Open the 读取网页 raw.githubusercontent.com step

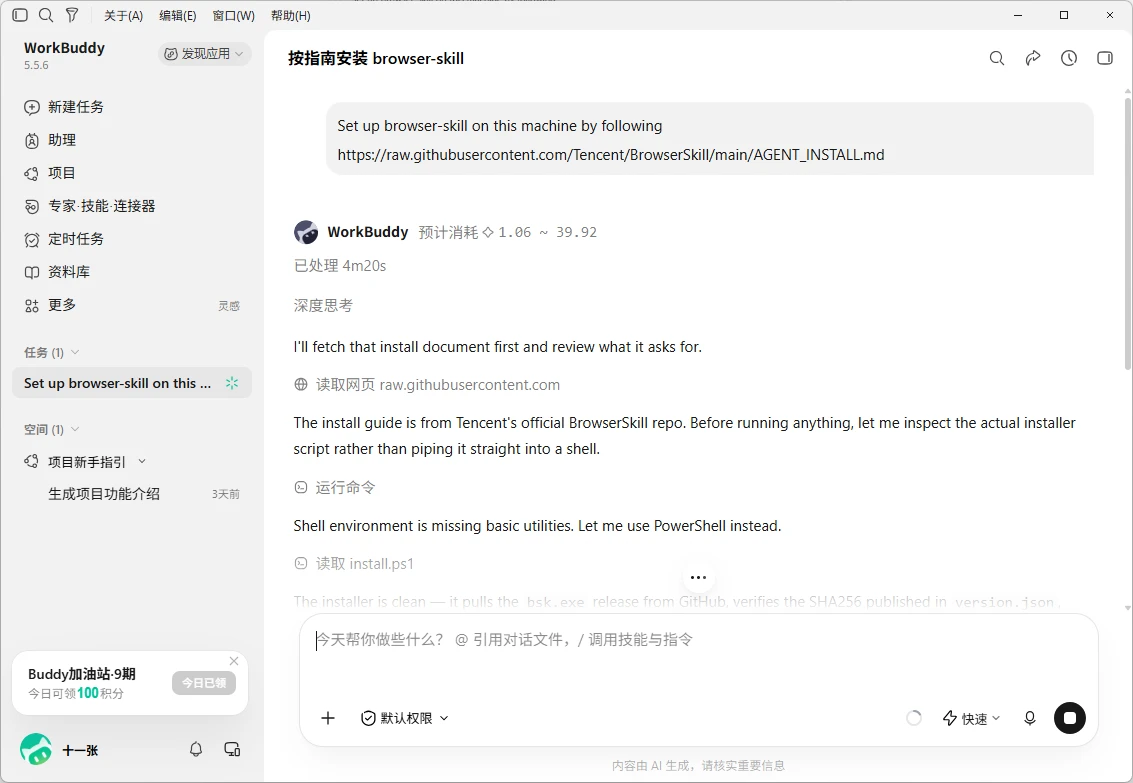pyautogui.click(x=427, y=385)
